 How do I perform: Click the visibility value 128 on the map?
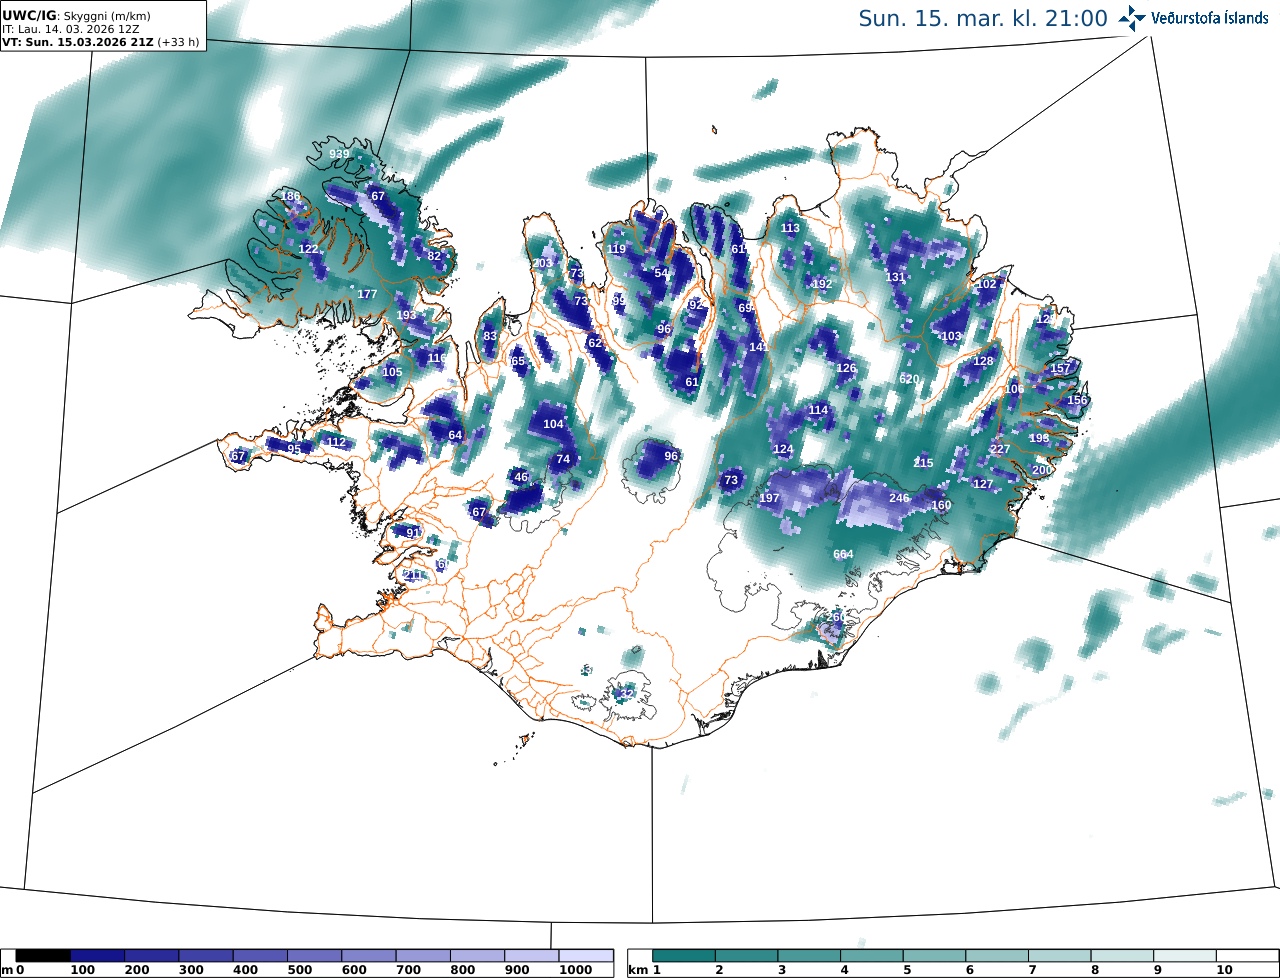984,361
